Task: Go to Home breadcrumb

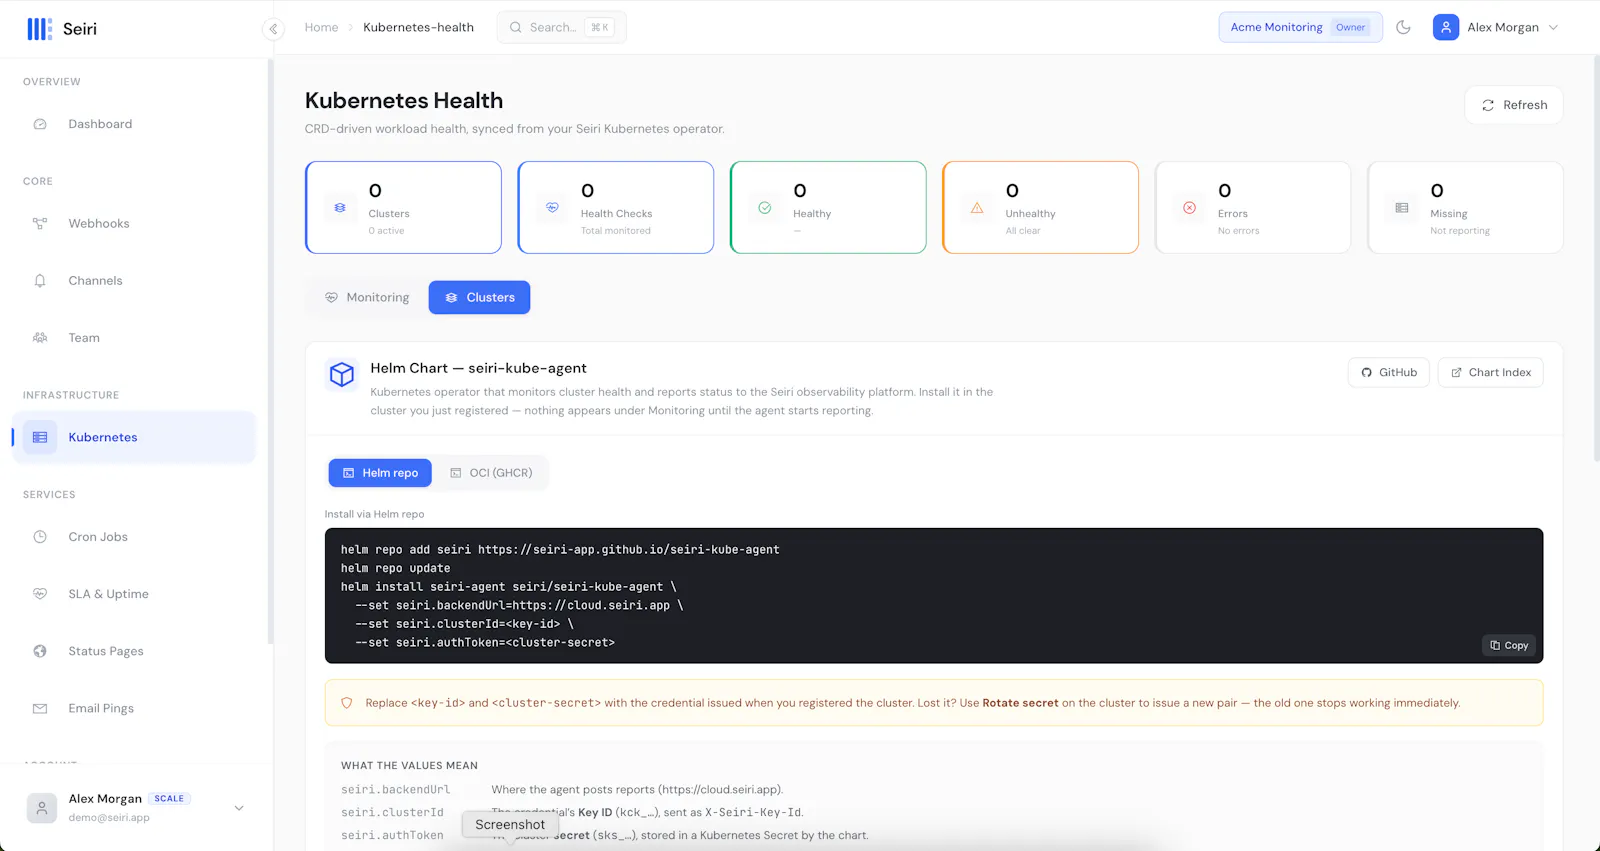Action: [321, 28]
